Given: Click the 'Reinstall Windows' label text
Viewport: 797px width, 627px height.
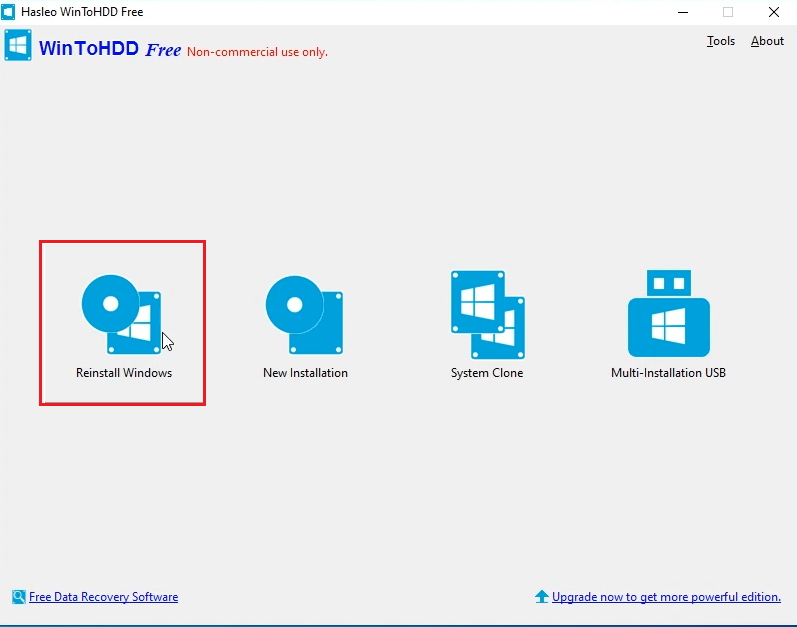Looking at the screenshot, I should click(x=124, y=372).
